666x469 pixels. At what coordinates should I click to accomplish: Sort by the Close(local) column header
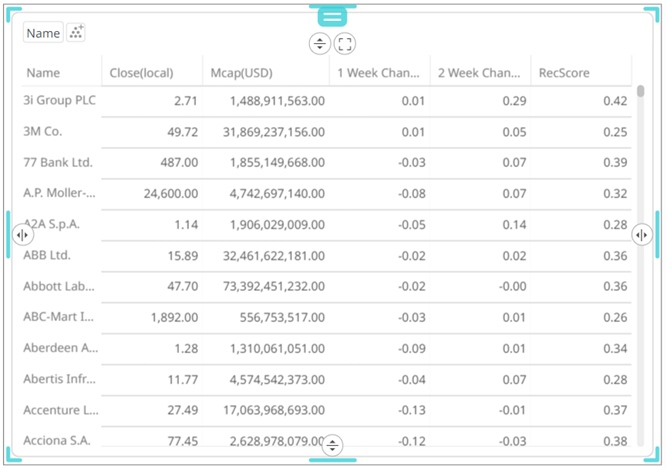pos(140,73)
